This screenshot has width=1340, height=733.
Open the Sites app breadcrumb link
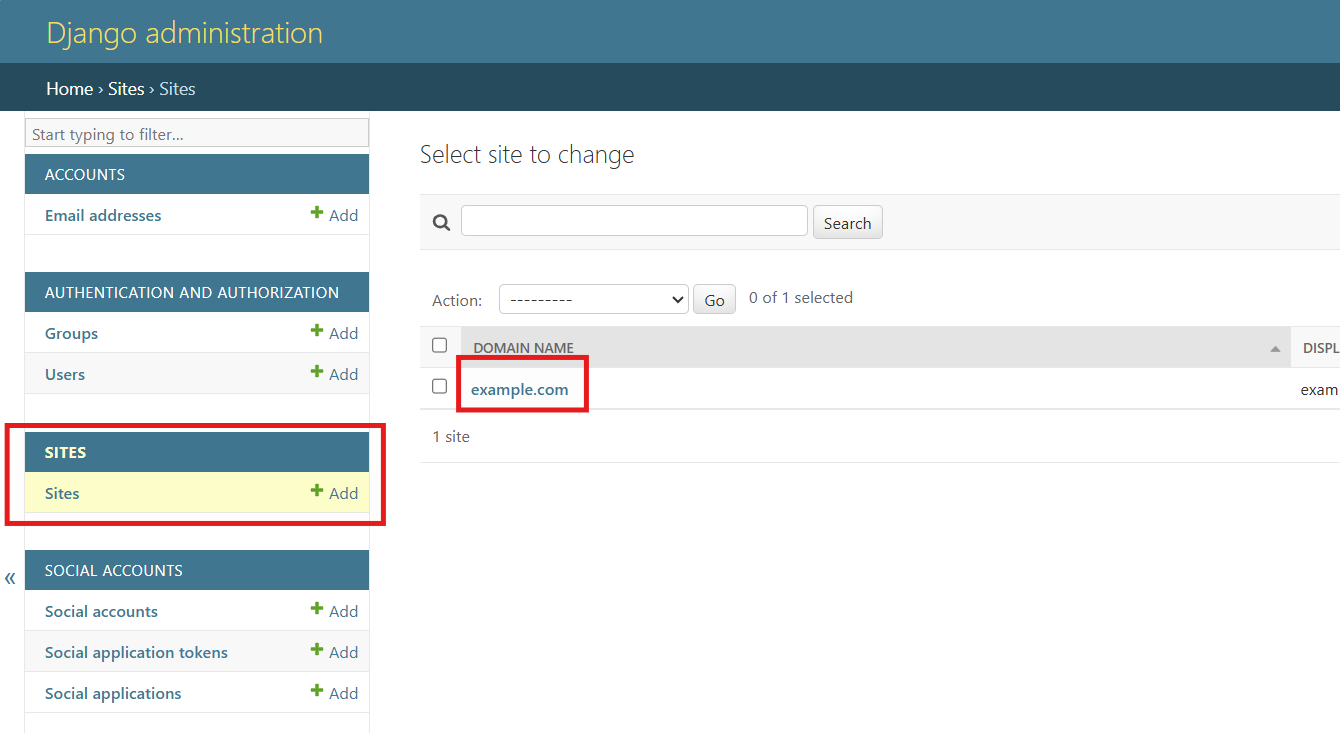(126, 89)
